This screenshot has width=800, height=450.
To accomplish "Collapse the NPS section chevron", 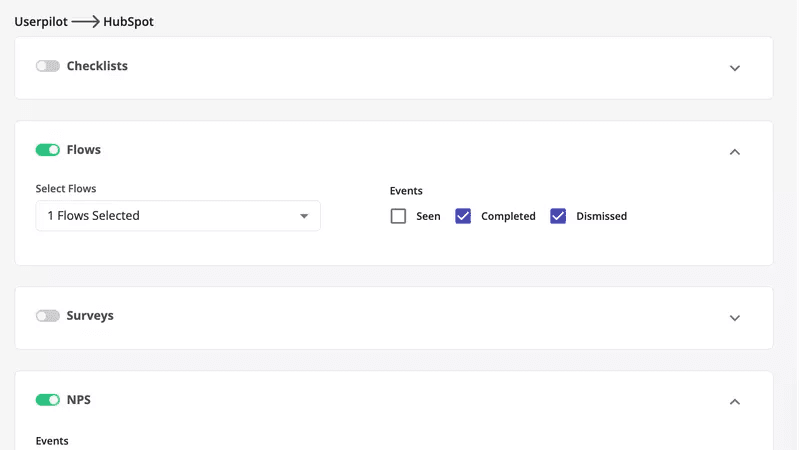I will (x=735, y=402).
